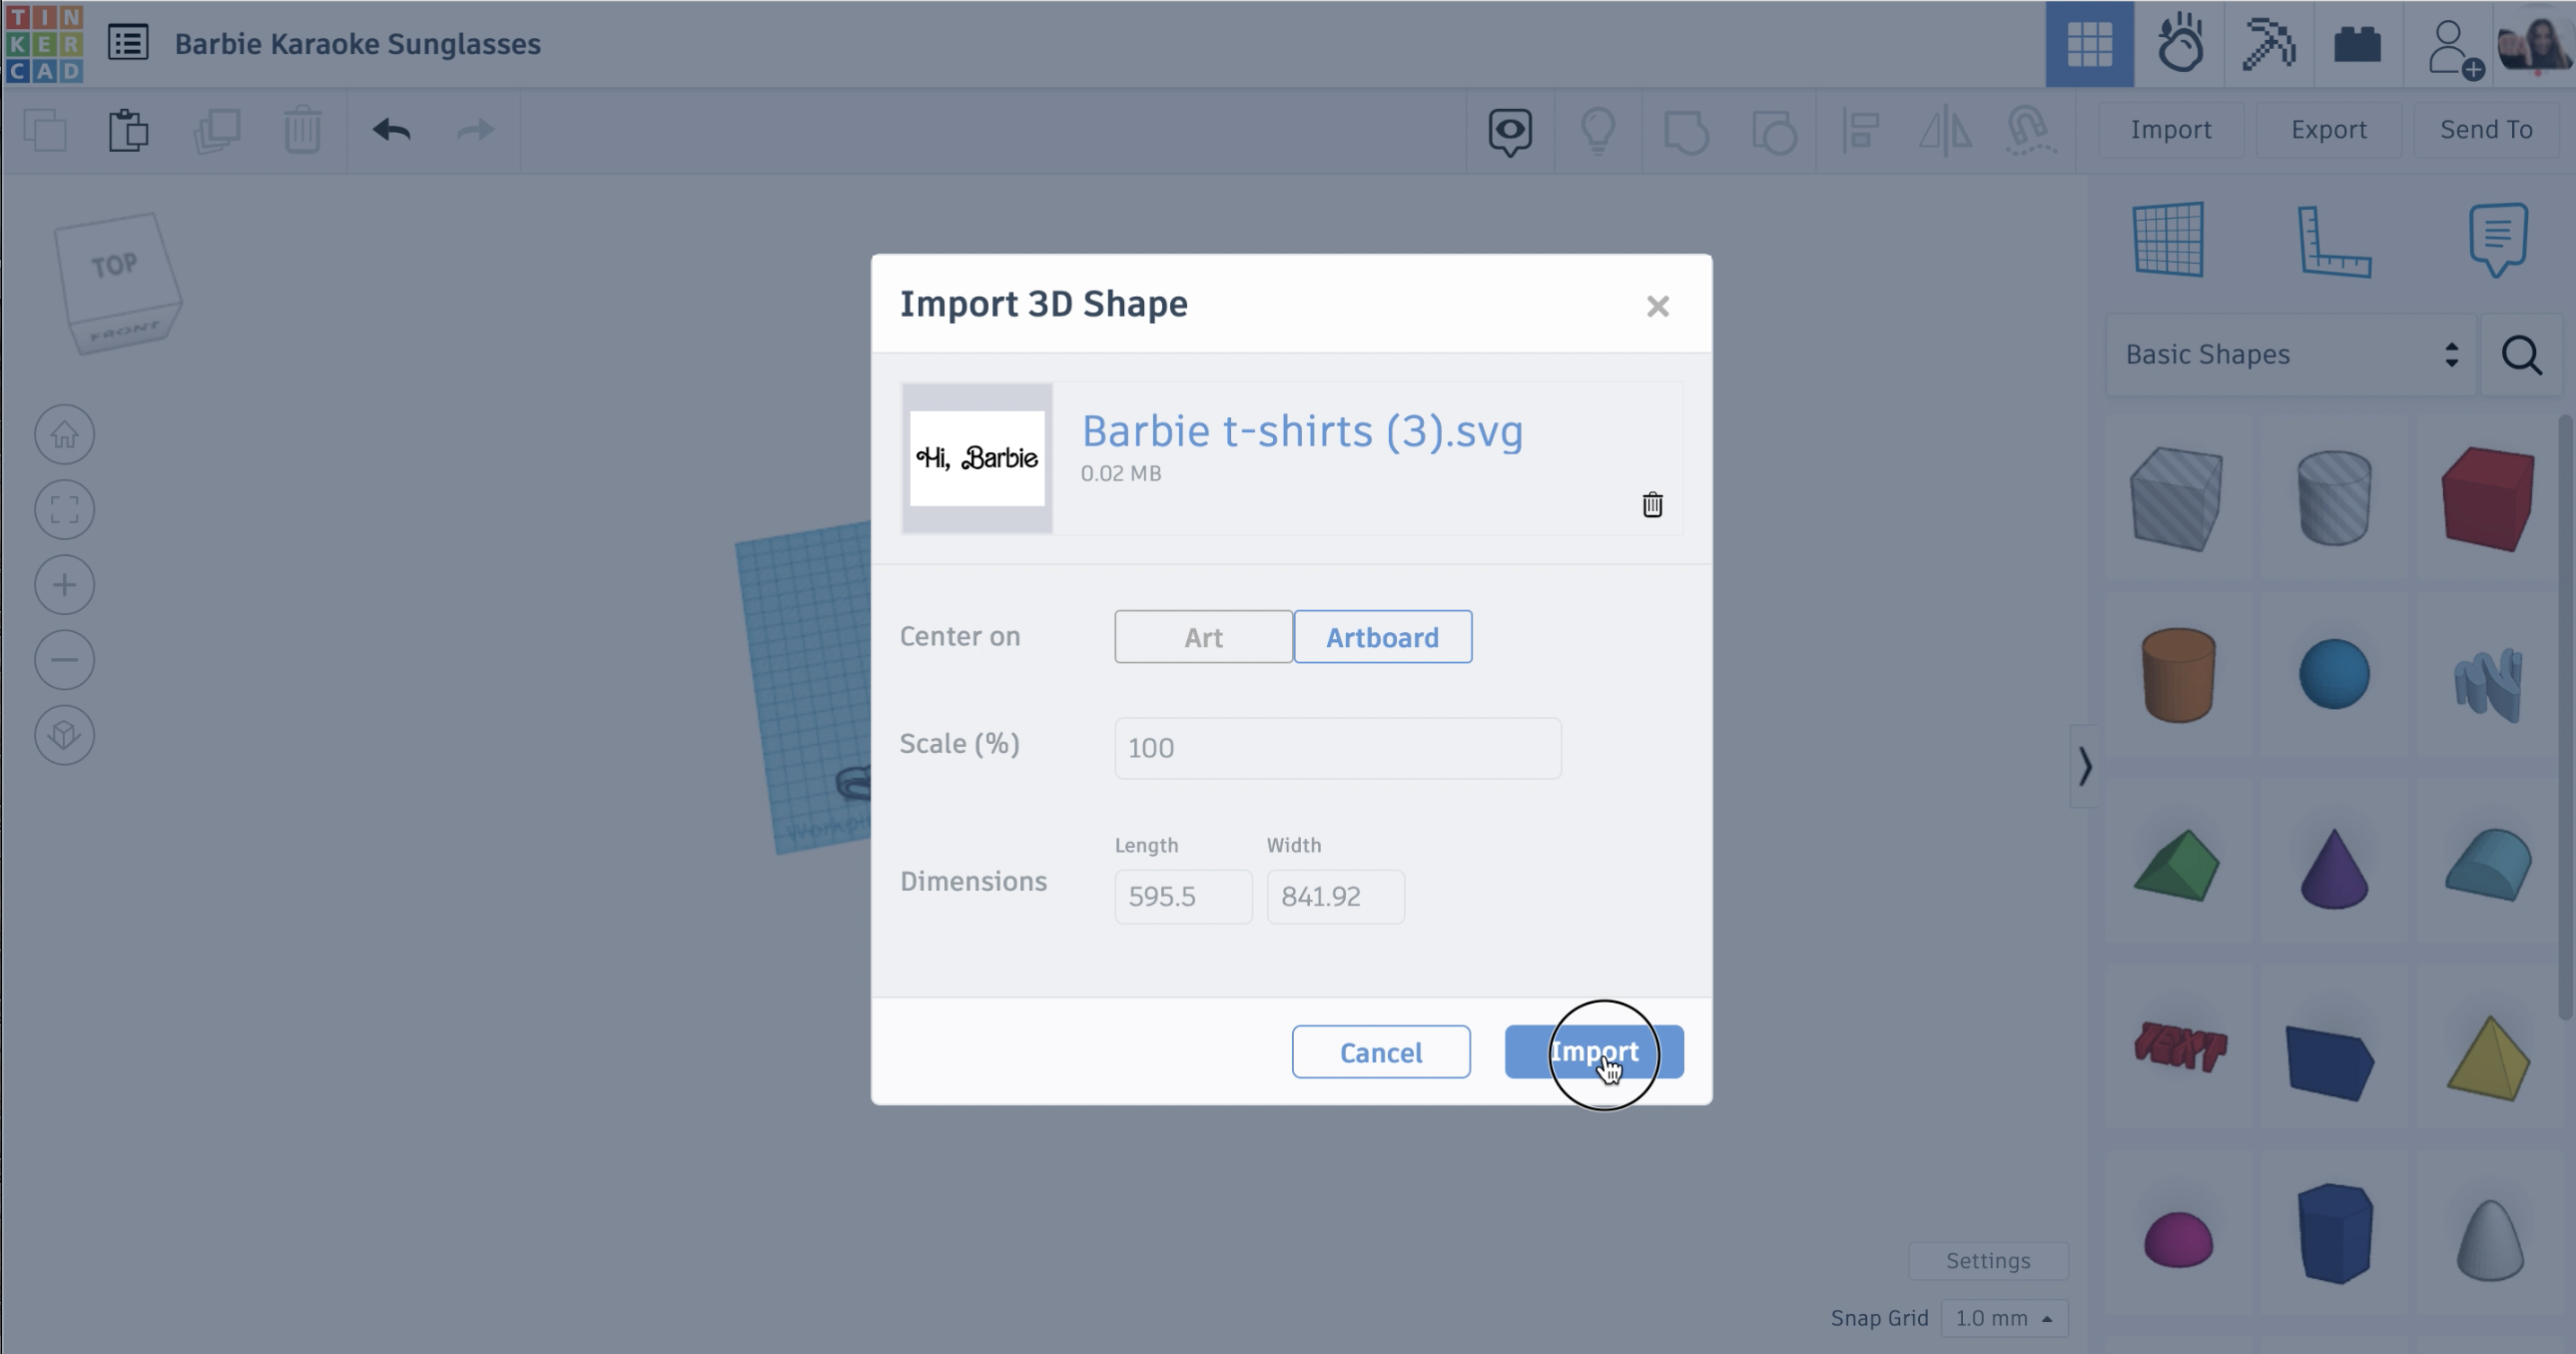The width and height of the screenshot is (2576, 1354).
Task: Open the design properties list menu
Action: 128,44
